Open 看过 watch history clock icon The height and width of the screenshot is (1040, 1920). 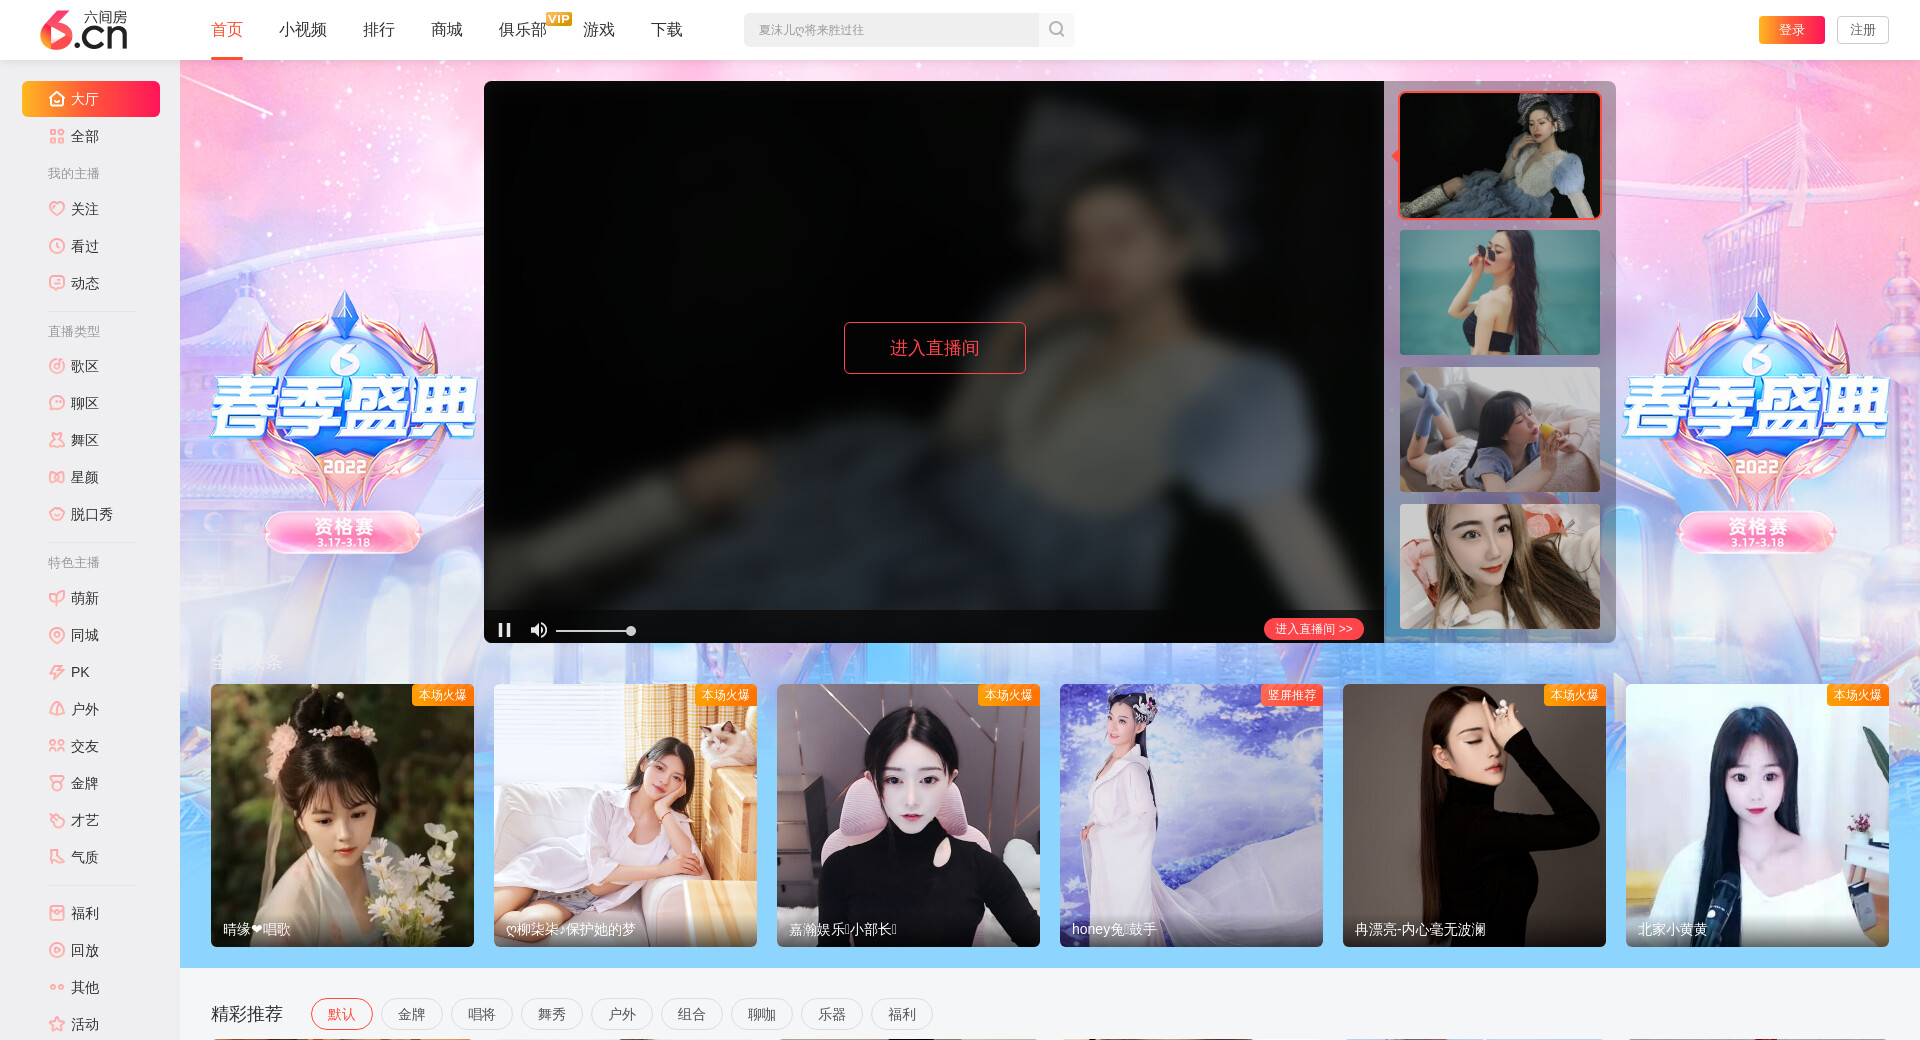click(57, 246)
